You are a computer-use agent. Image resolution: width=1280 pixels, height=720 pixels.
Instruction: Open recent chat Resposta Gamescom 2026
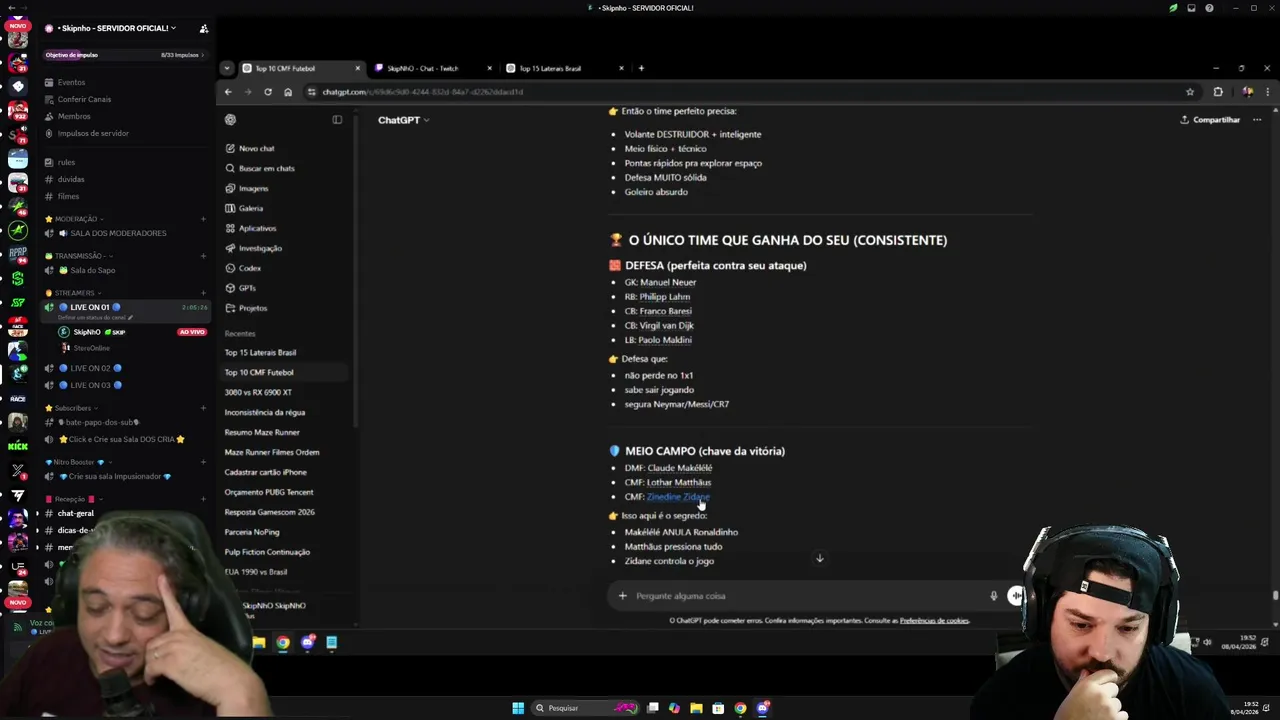coord(269,512)
